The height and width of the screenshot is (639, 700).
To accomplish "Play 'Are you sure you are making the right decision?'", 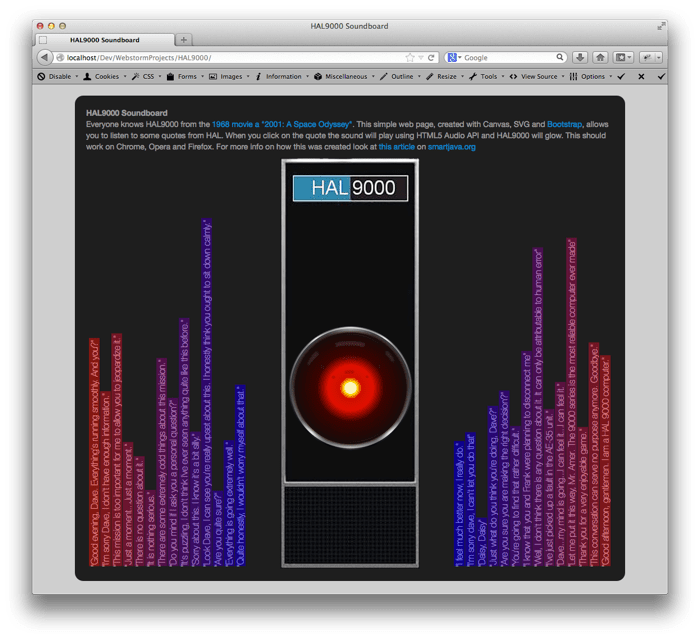I will (x=504, y=479).
